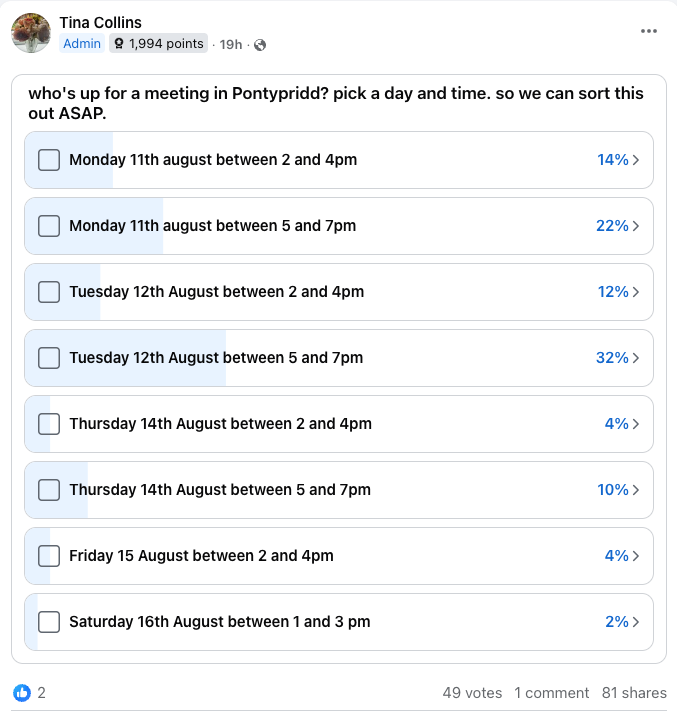Image resolution: width=677 pixels, height=719 pixels.
Task: Click the public globe privacy icon
Action: 260,44
